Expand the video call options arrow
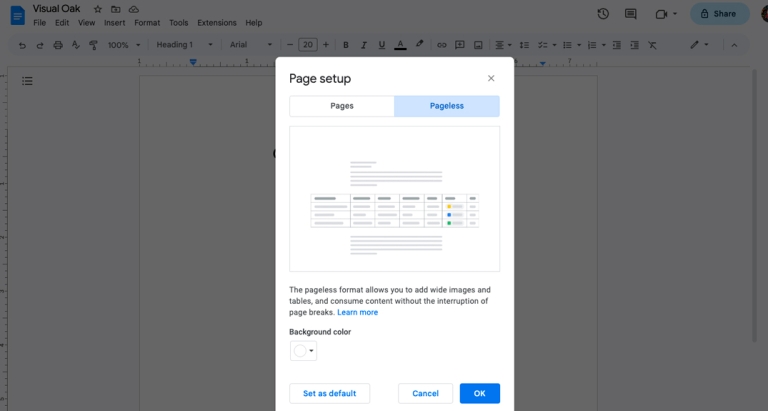The width and height of the screenshot is (768, 411). pyautogui.click(x=675, y=14)
